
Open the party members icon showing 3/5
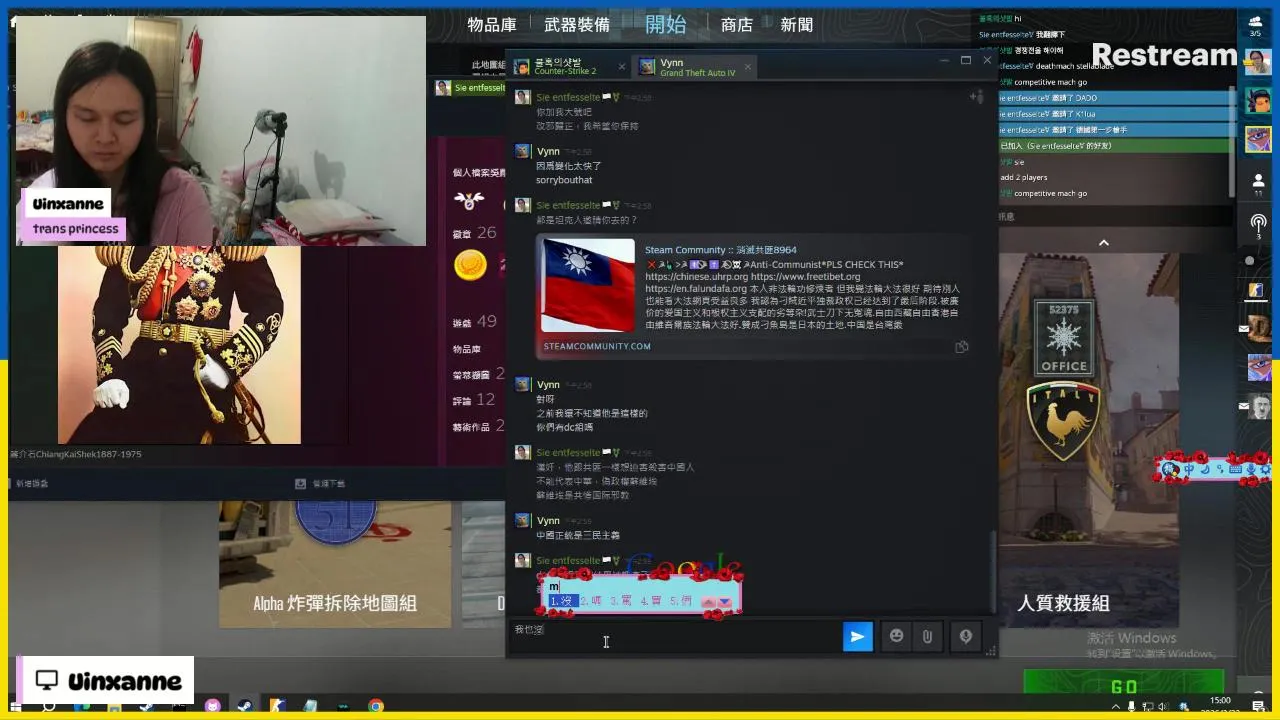(x=1255, y=25)
